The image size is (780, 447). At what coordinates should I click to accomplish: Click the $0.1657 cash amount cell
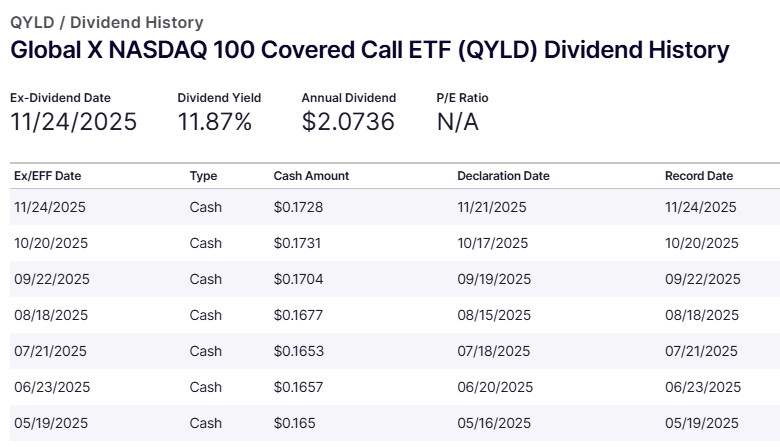(x=298, y=387)
